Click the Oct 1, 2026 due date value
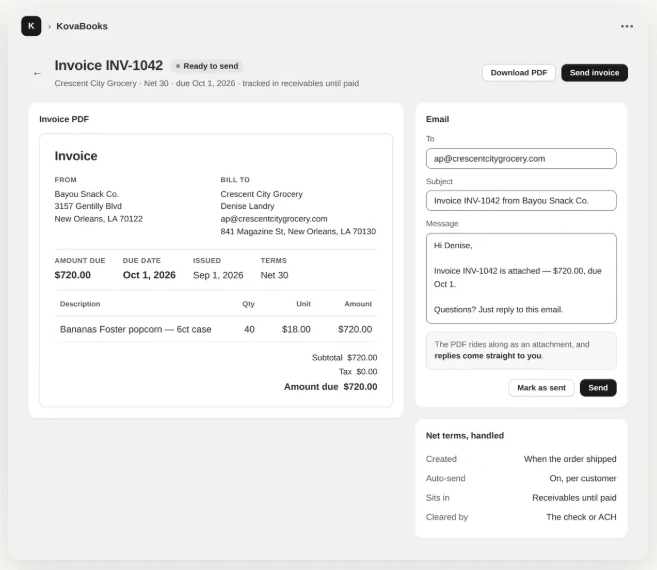 tap(149, 275)
